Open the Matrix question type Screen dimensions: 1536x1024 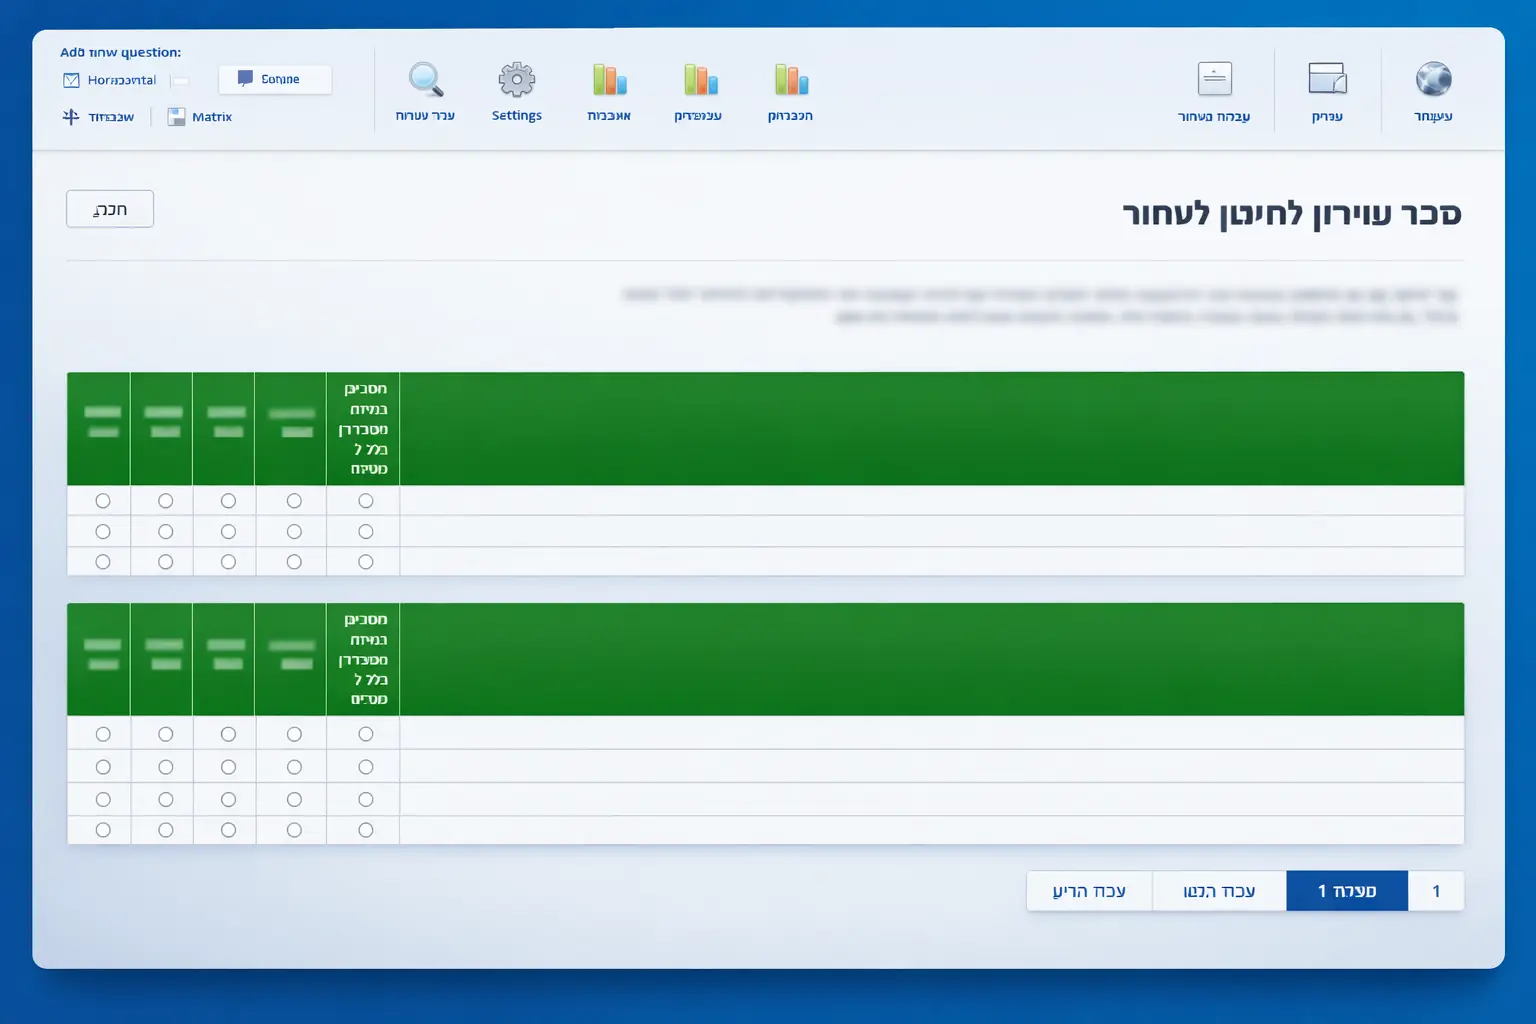(199, 116)
